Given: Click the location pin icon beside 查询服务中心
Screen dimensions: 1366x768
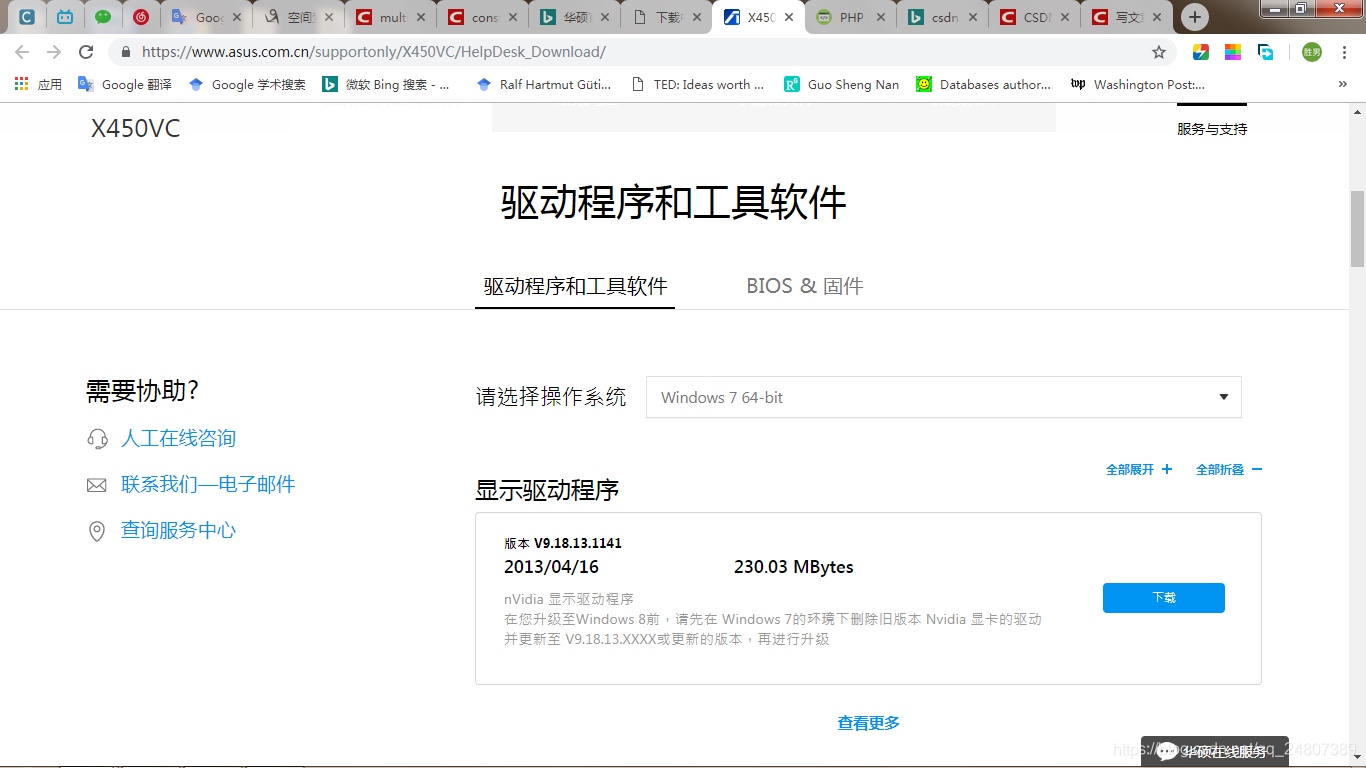Looking at the screenshot, I should pyautogui.click(x=97, y=531).
